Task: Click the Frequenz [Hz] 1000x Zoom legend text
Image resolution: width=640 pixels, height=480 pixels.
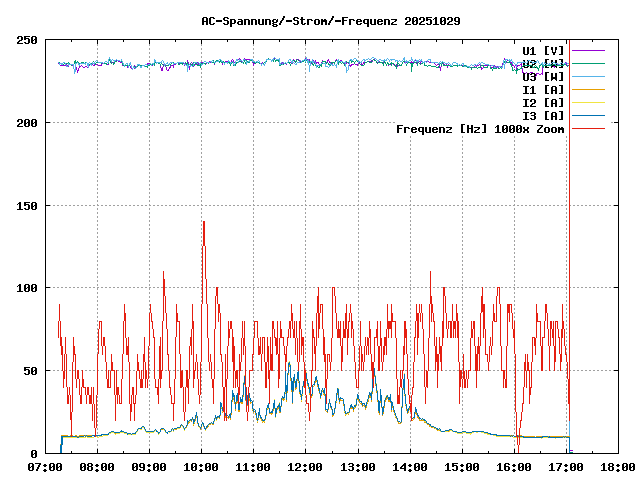Action: tap(480, 129)
